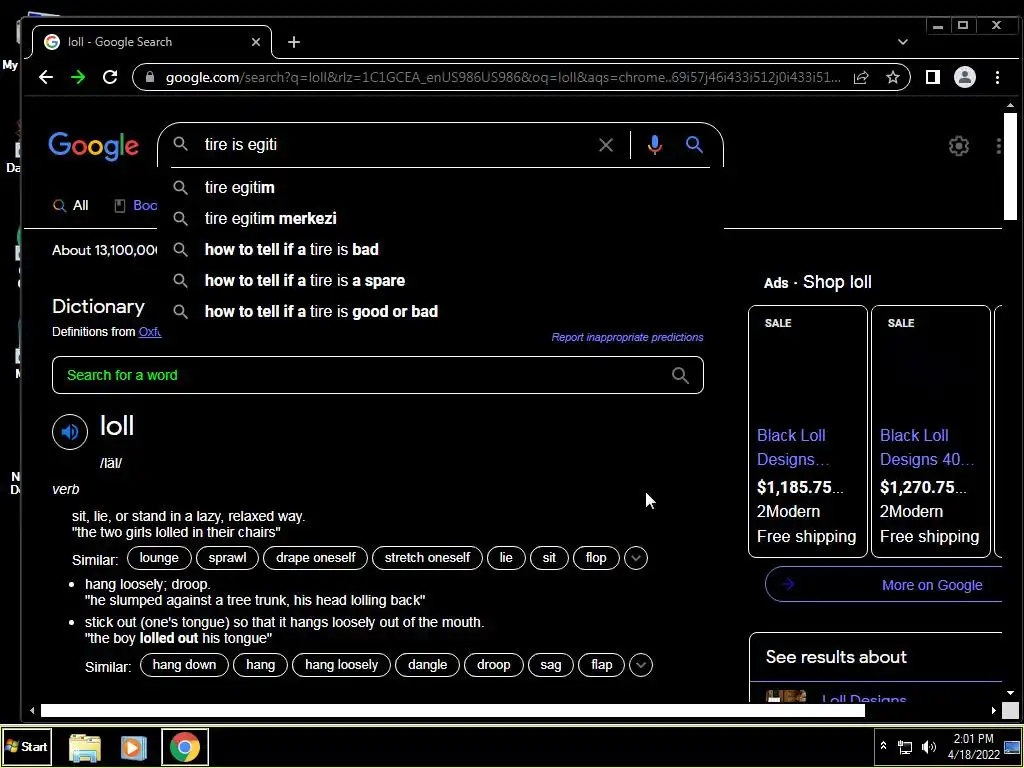The height and width of the screenshot is (768, 1024).
Task: Open the Windows Start menu
Action: point(27,746)
